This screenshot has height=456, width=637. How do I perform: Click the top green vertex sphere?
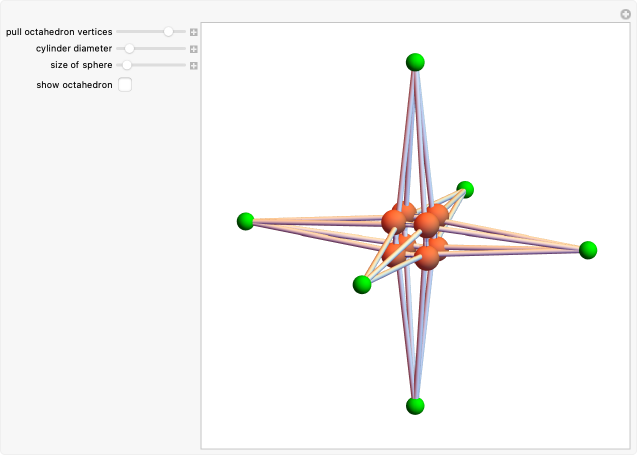click(416, 63)
